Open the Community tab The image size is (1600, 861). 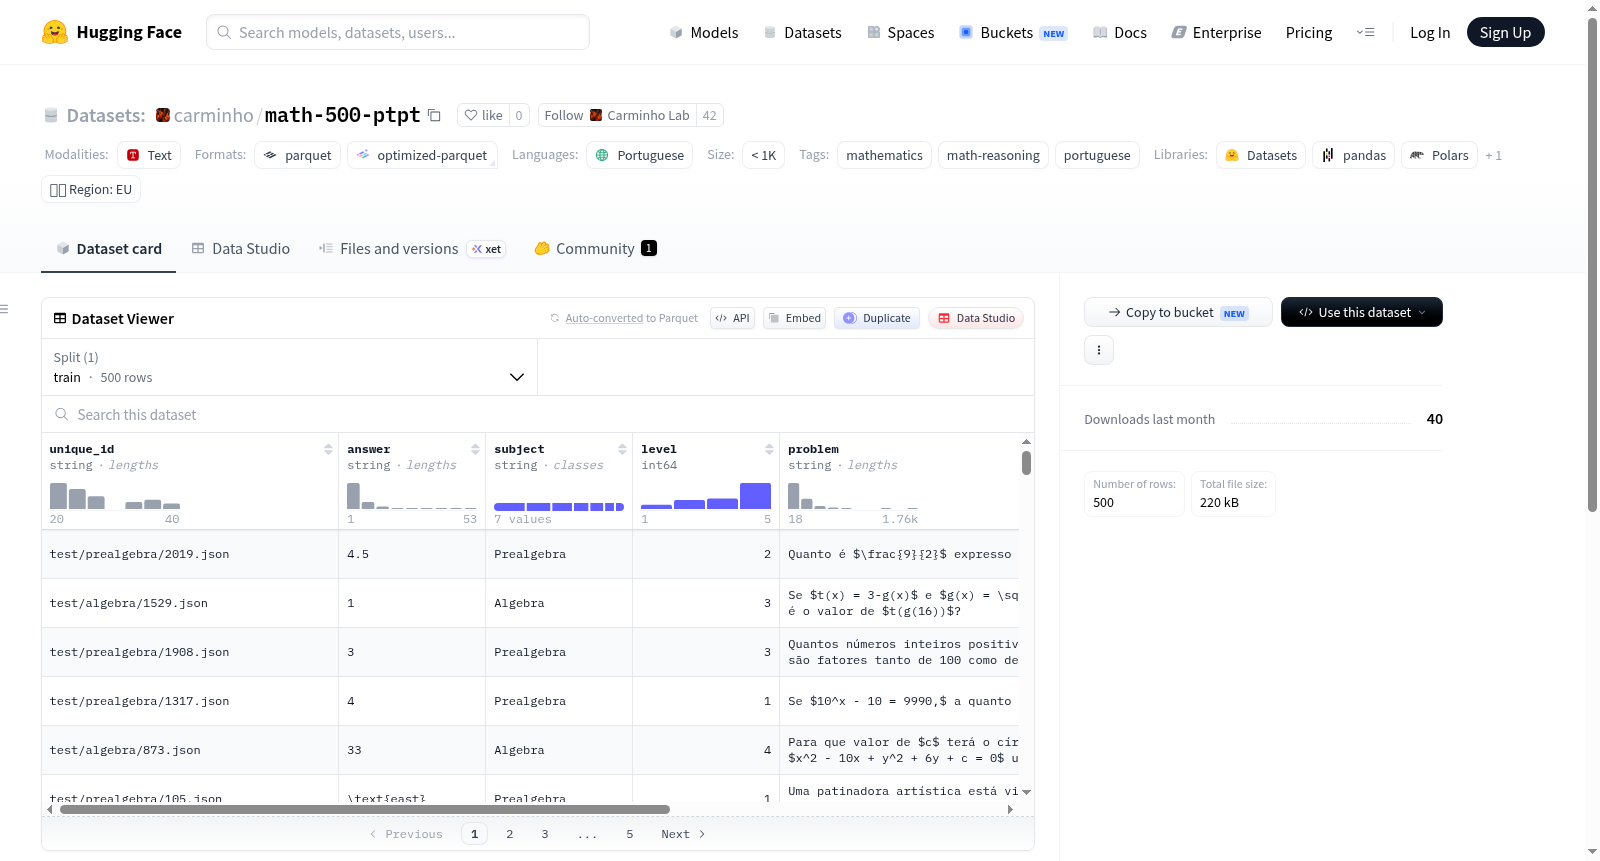tap(595, 248)
